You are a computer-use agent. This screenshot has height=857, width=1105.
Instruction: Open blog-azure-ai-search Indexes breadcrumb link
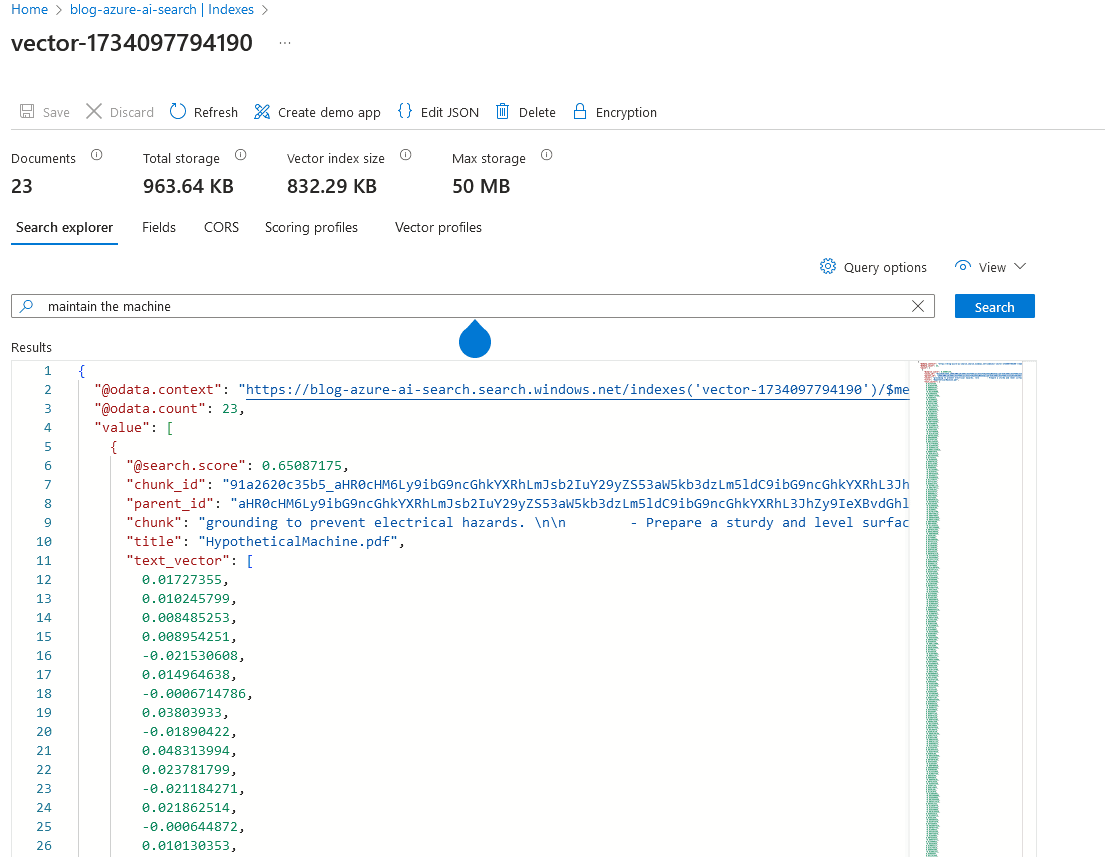[161, 10]
